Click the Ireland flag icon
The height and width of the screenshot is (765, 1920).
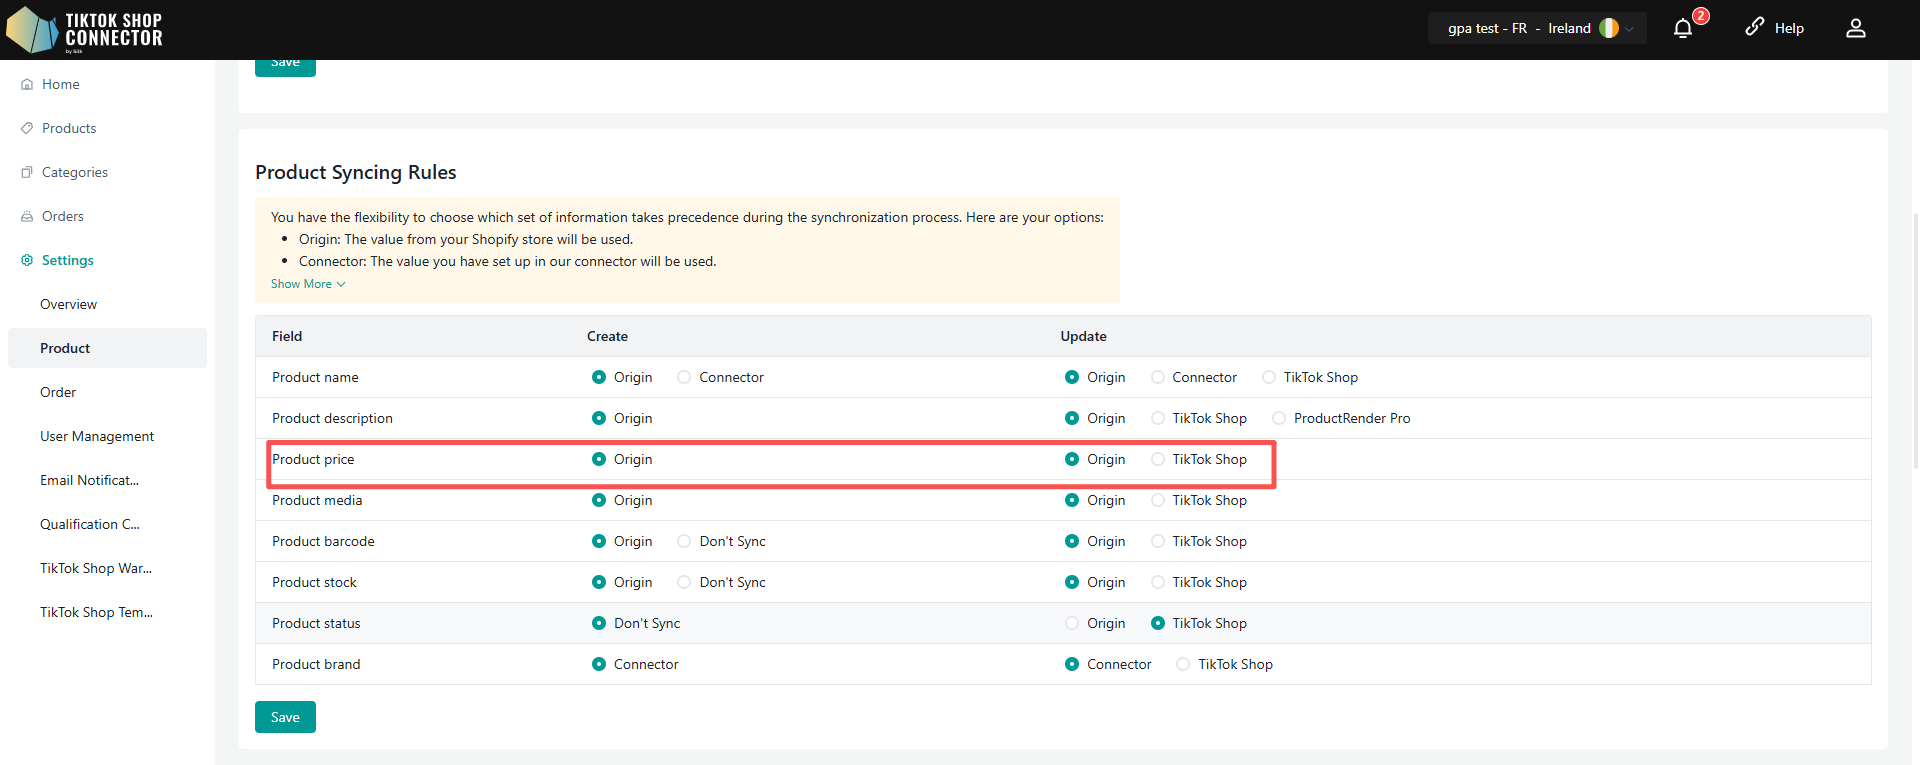(1609, 28)
